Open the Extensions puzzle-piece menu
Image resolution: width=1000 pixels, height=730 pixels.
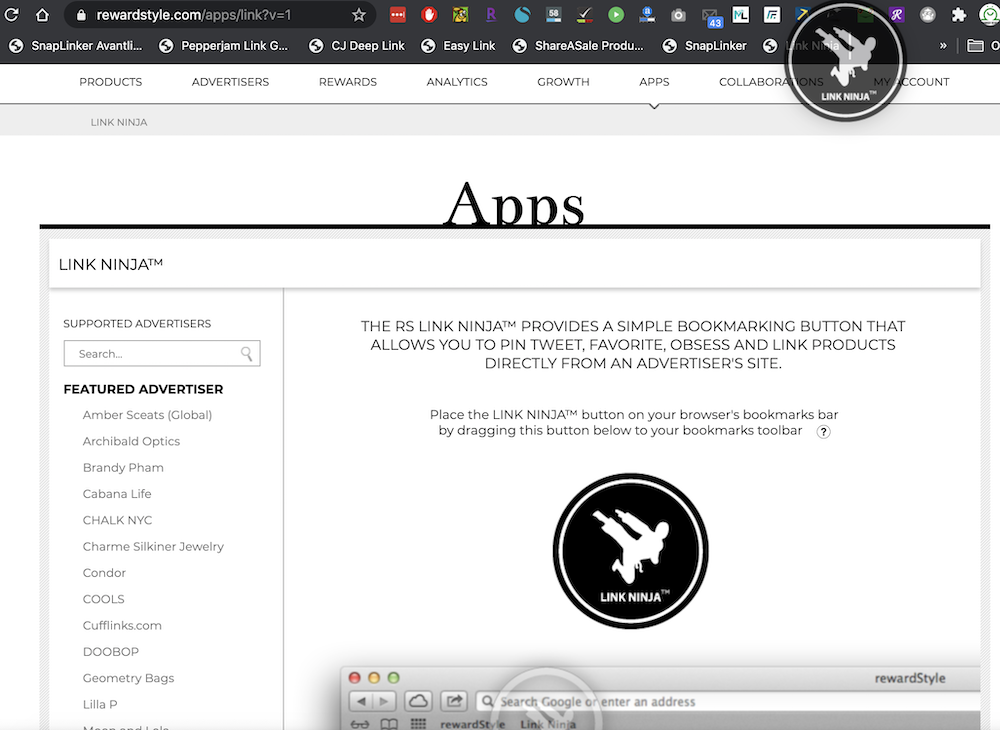[959, 14]
